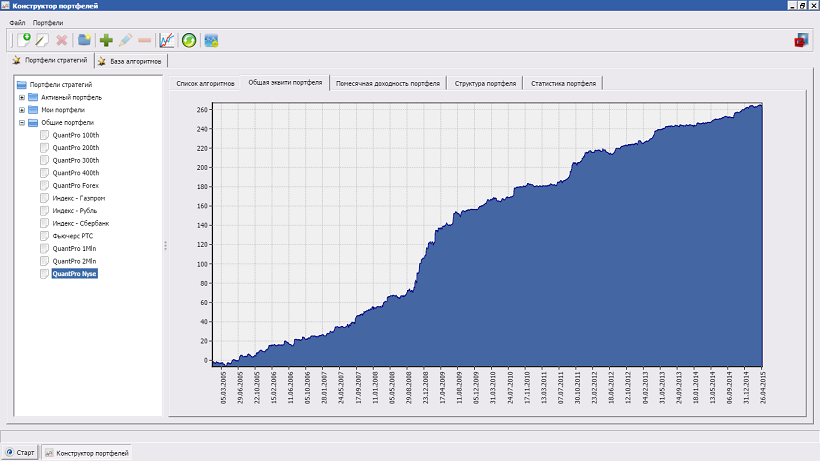Expand the Мои портфели tree node

tap(22, 110)
